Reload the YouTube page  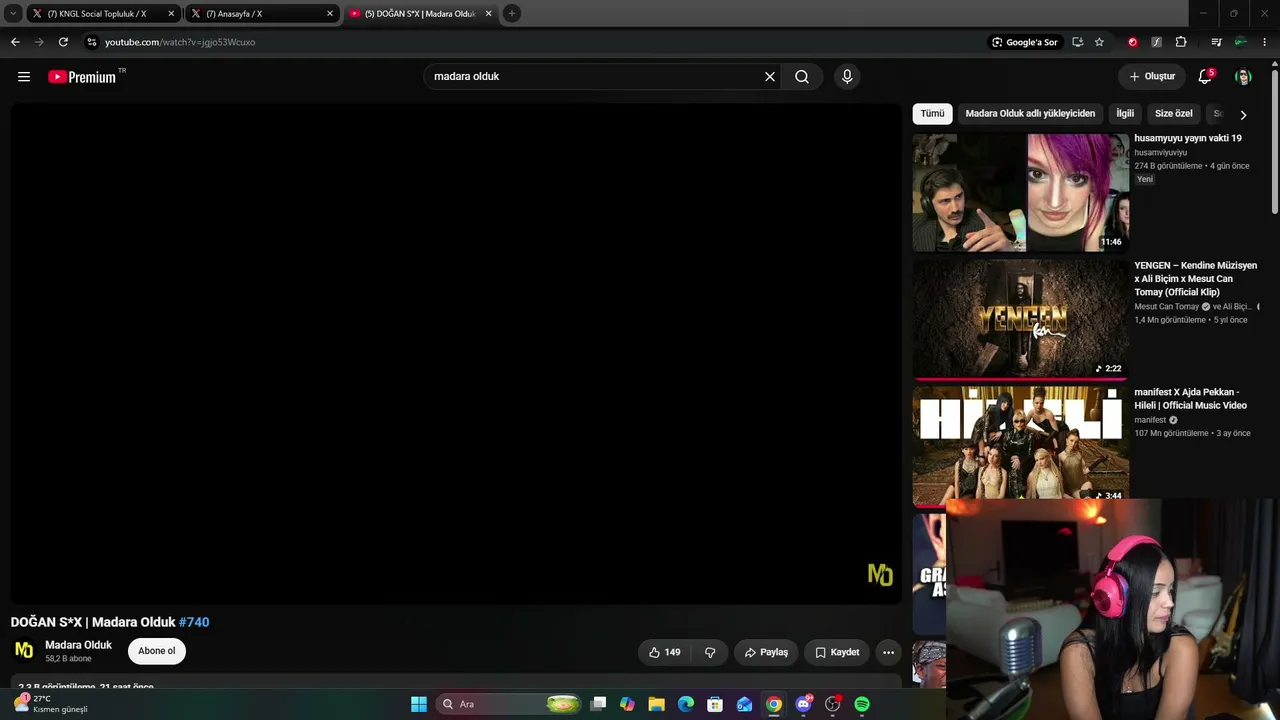[63, 42]
